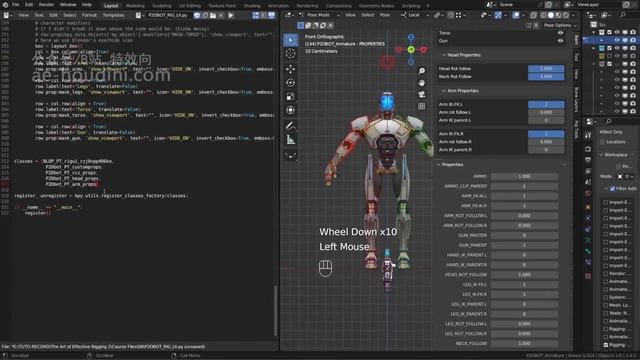Image resolution: width=640 pixels, height=360 pixels.
Task: Activate the Scale tool in viewport toolbar
Action: [x=291, y=97]
